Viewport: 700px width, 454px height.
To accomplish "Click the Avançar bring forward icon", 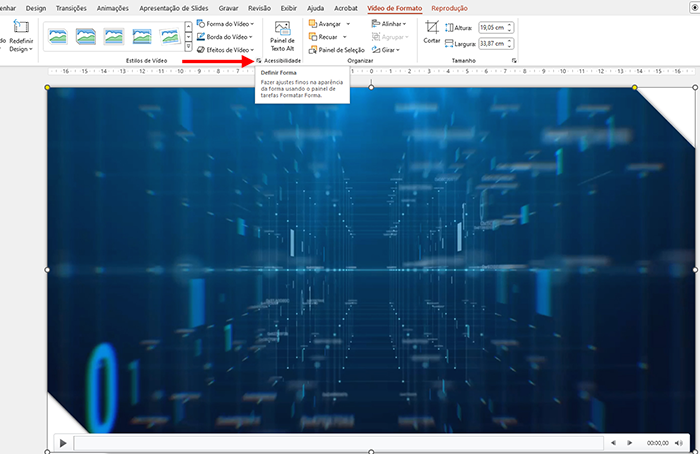I will click(313, 23).
